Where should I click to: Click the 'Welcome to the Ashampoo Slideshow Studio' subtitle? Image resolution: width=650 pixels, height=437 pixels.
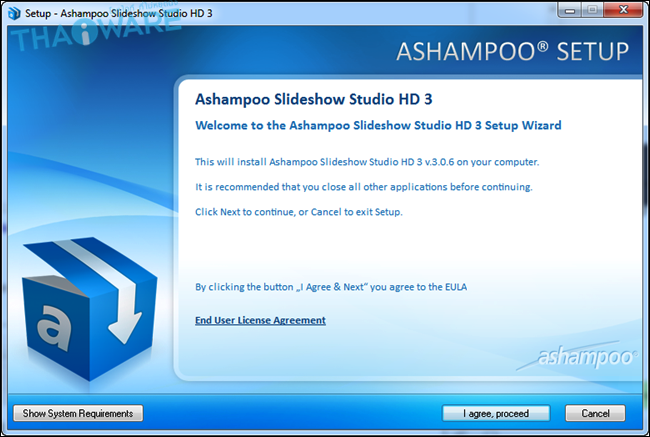point(378,125)
